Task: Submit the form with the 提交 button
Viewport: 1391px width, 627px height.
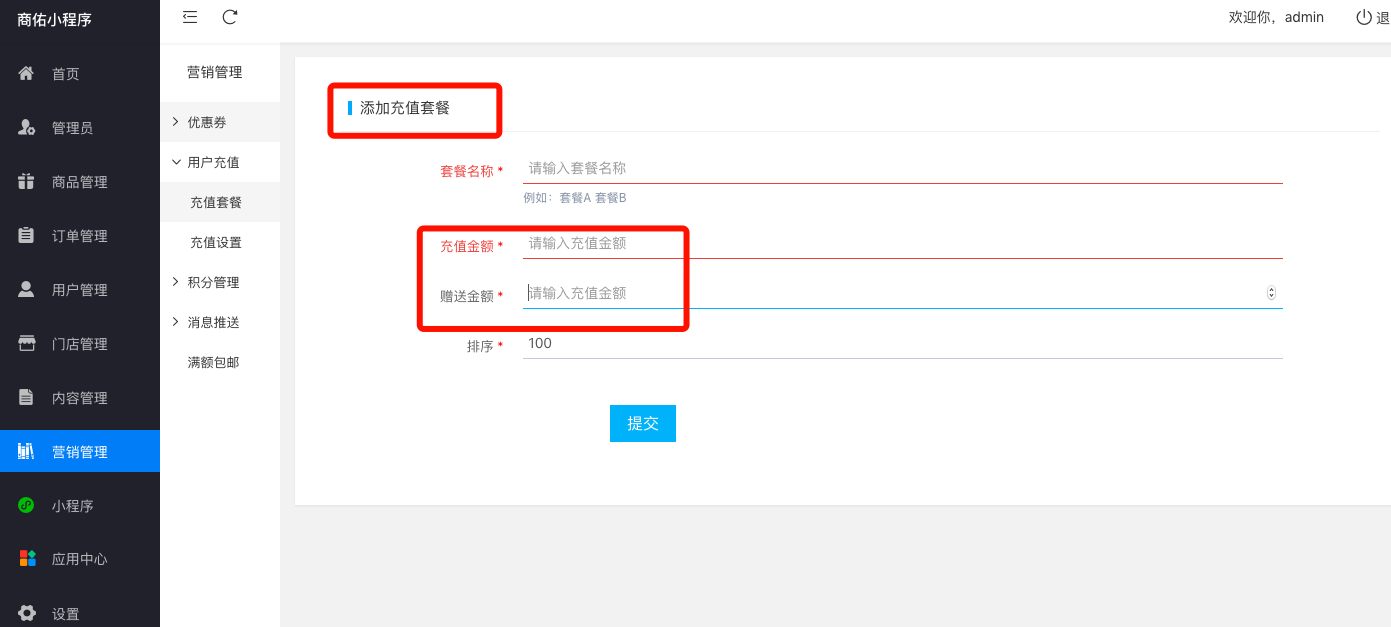Action: tap(643, 423)
